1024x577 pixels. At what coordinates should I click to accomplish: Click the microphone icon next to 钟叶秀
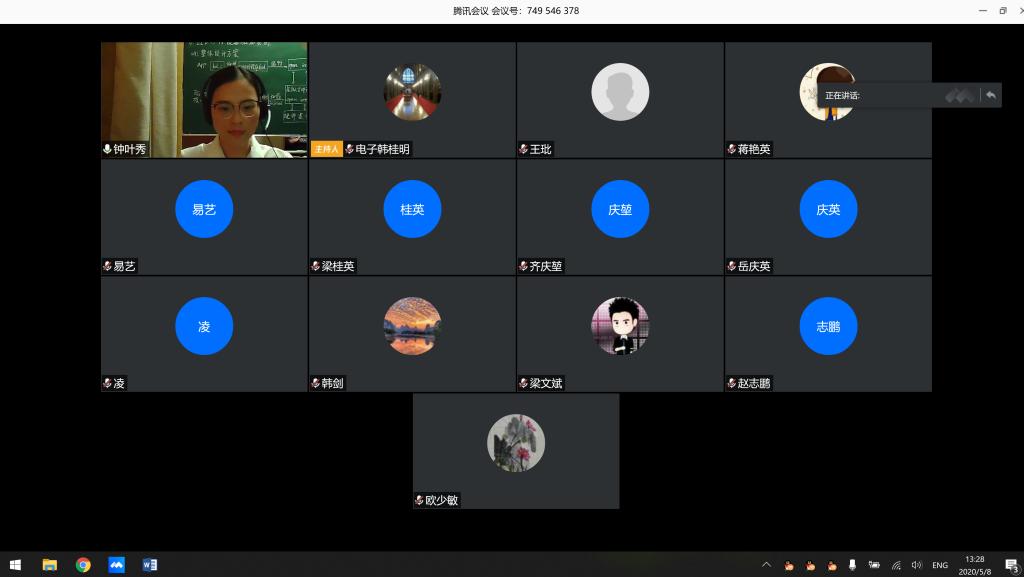(107, 150)
